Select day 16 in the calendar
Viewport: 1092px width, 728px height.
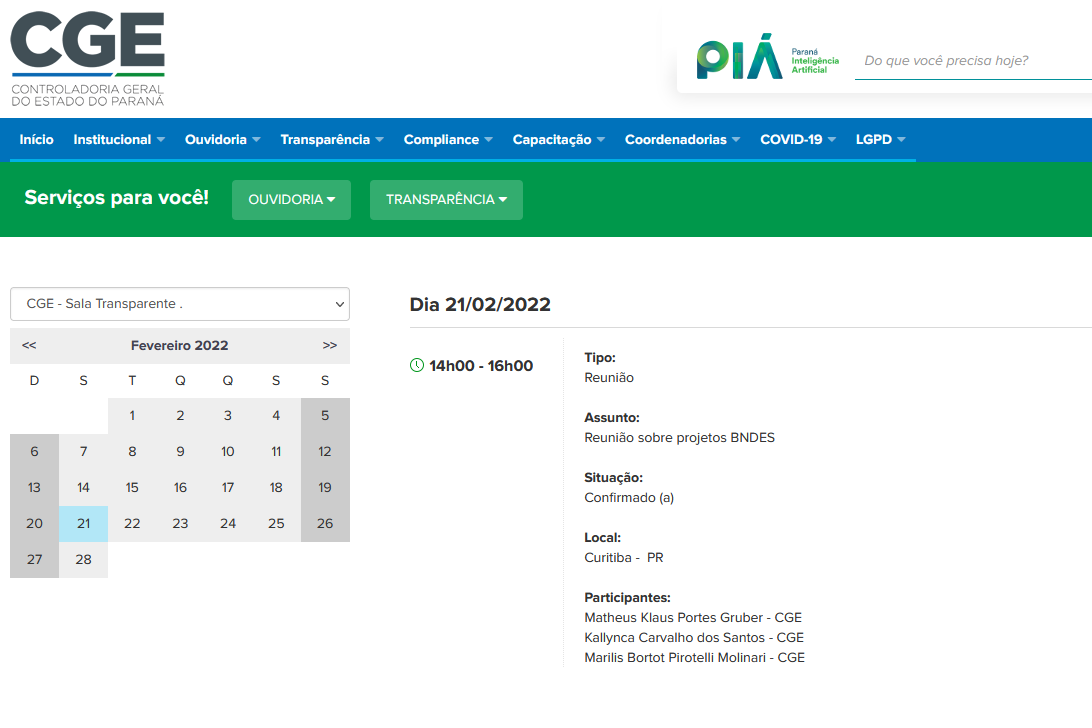(x=180, y=488)
